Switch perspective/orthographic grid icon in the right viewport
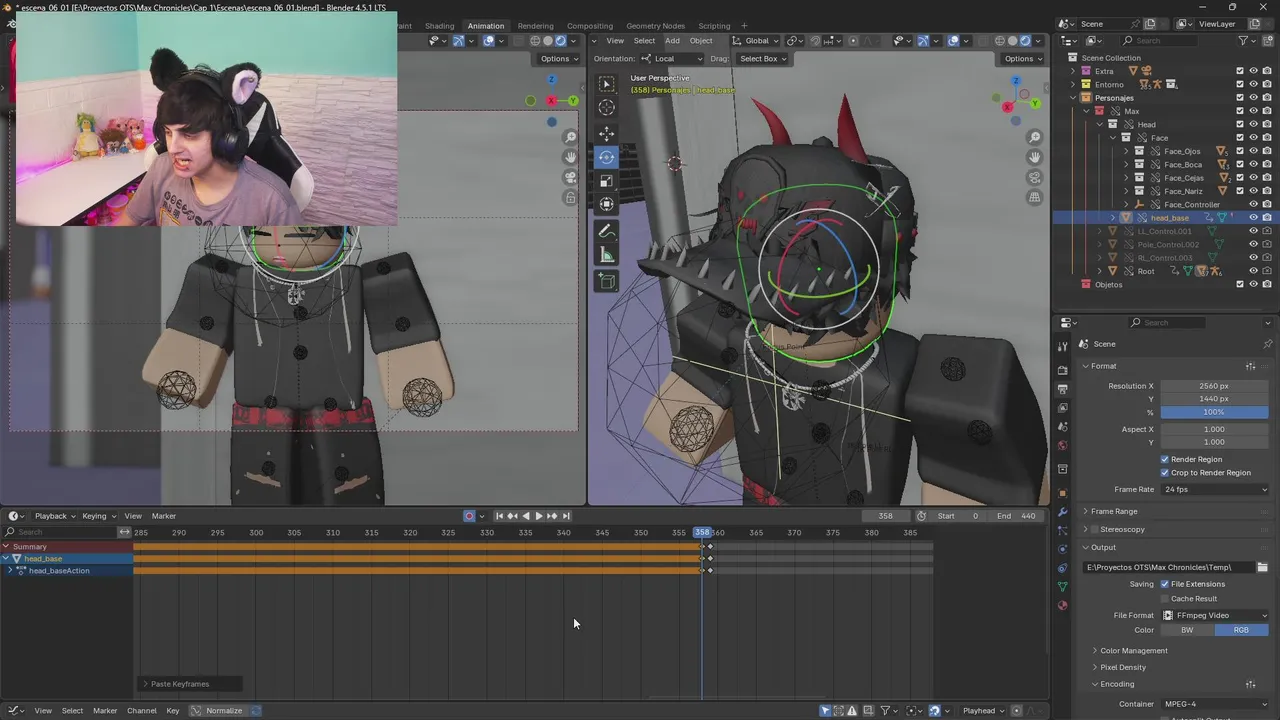The width and height of the screenshot is (1280, 720). pos(1034,197)
